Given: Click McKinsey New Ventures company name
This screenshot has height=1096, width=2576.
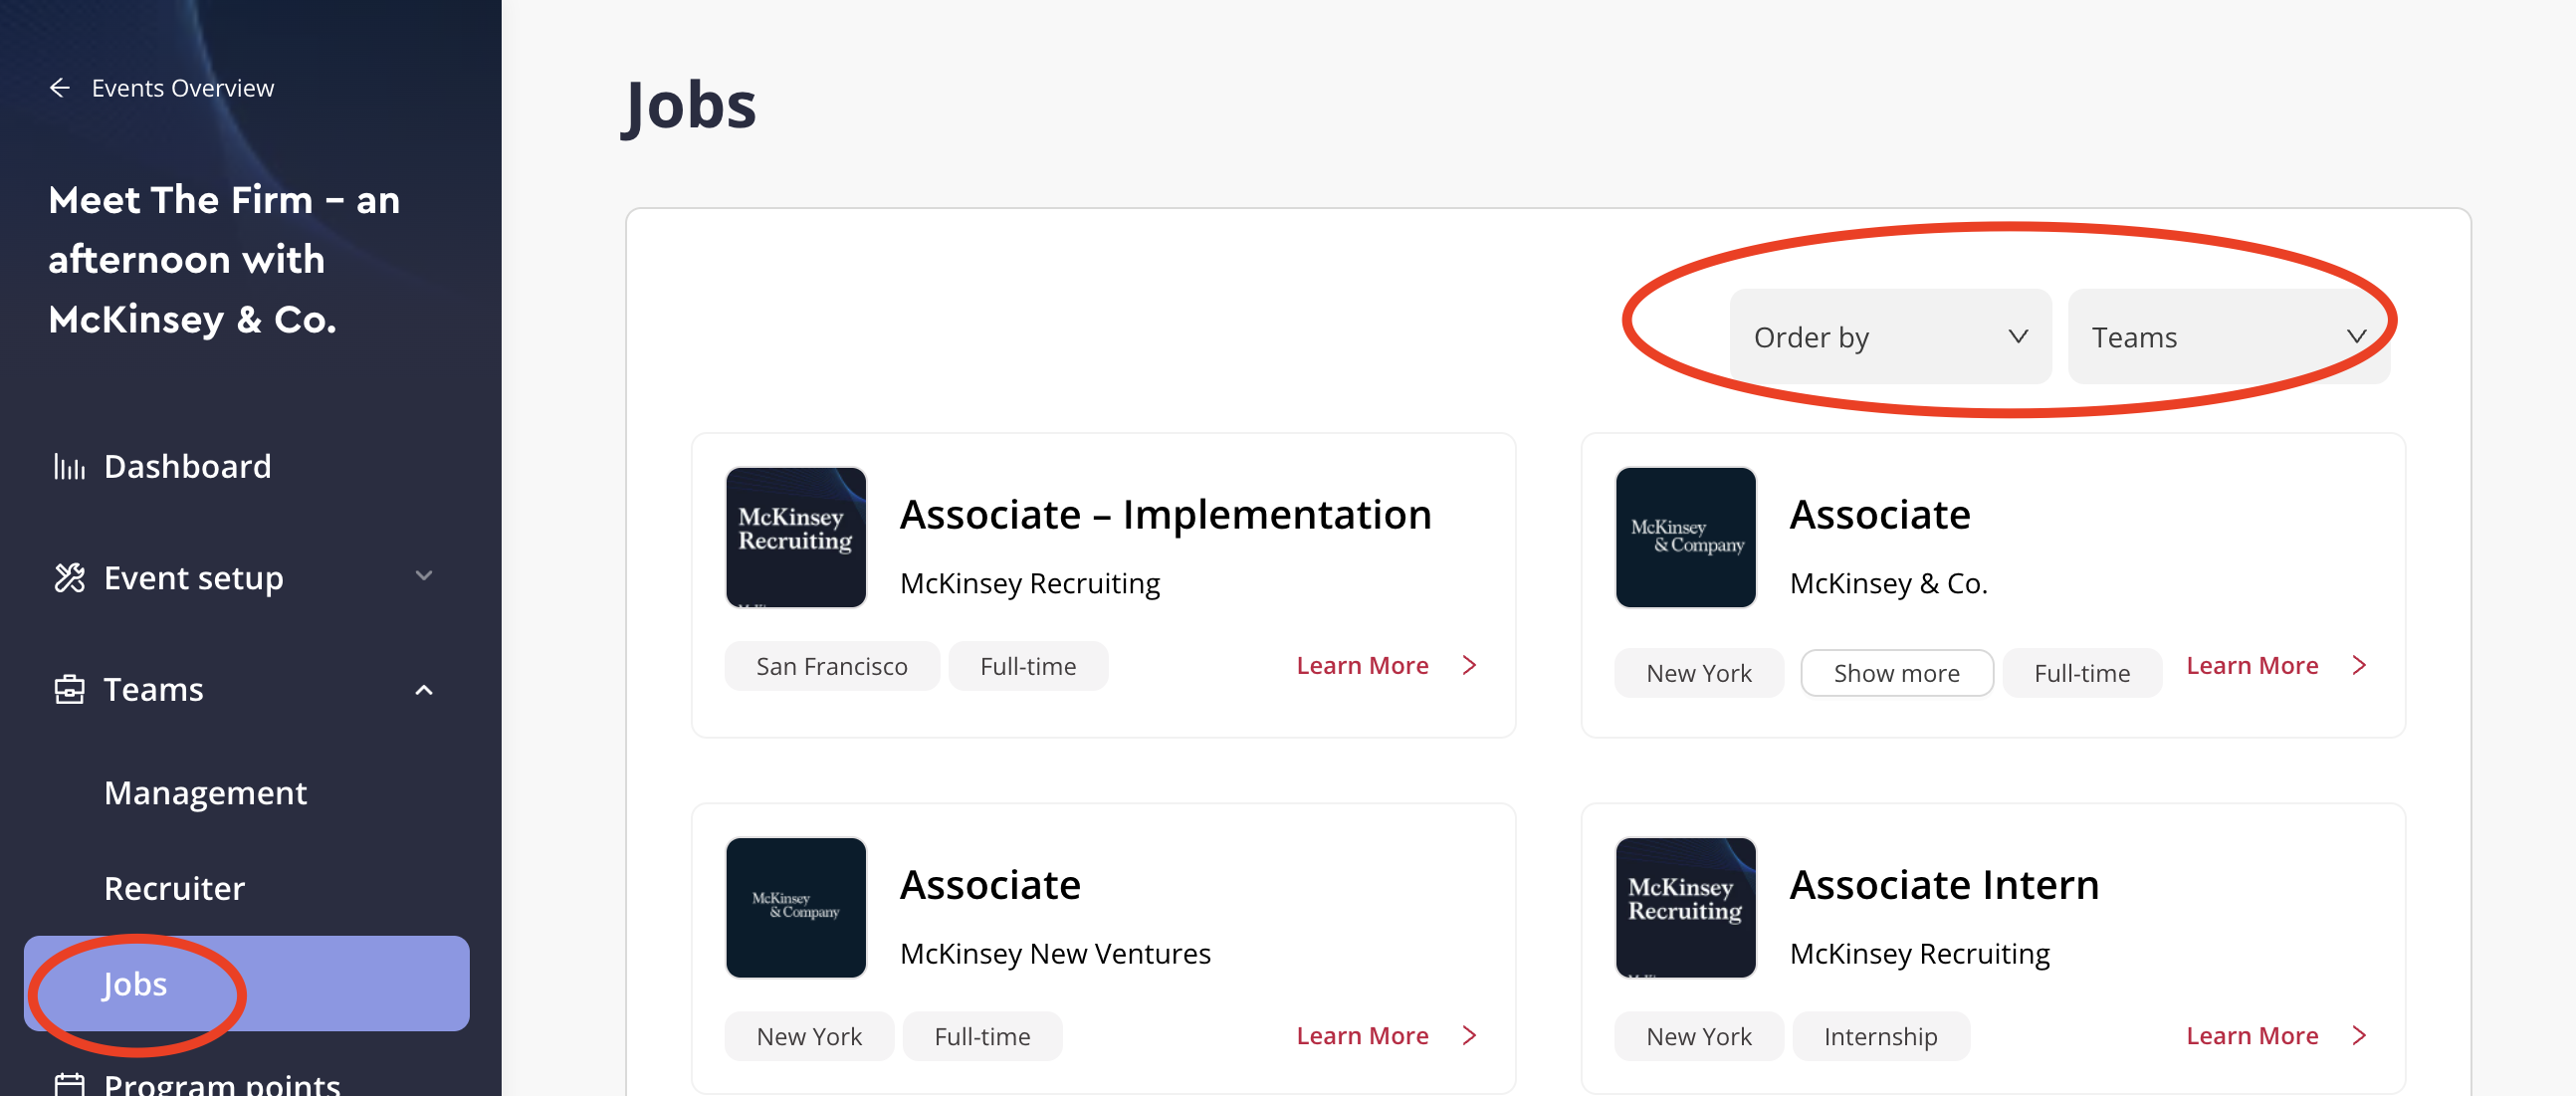Looking at the screenshot, I should [x=1055, y=953].
